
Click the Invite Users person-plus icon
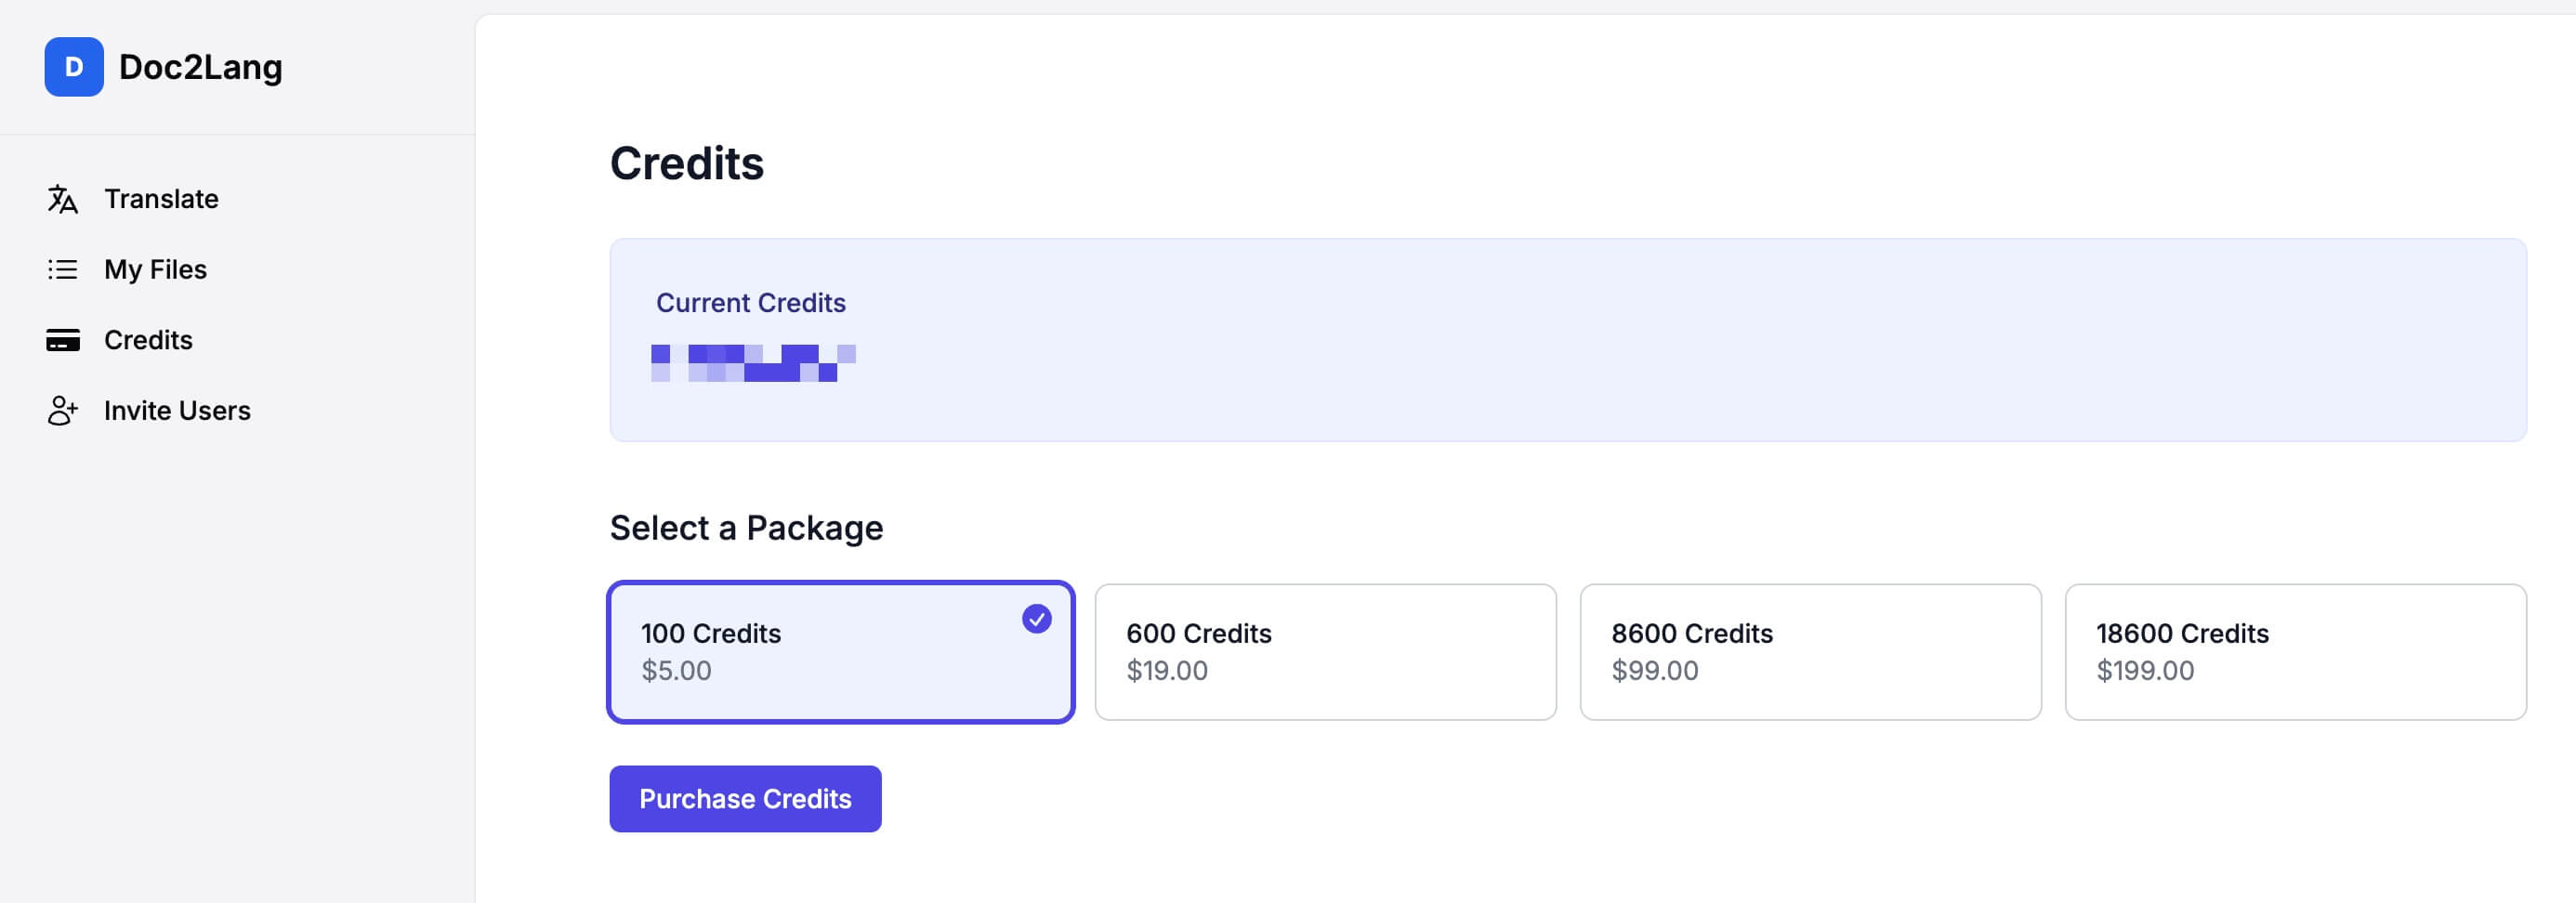(x=63, y=411)
